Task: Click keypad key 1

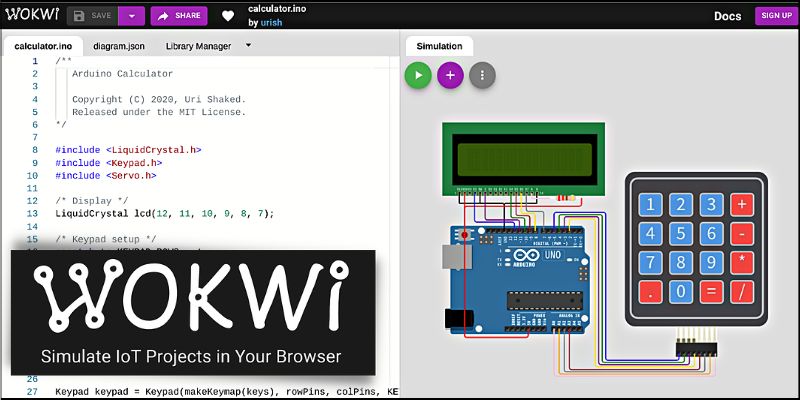Action: [x=651, y=205]
